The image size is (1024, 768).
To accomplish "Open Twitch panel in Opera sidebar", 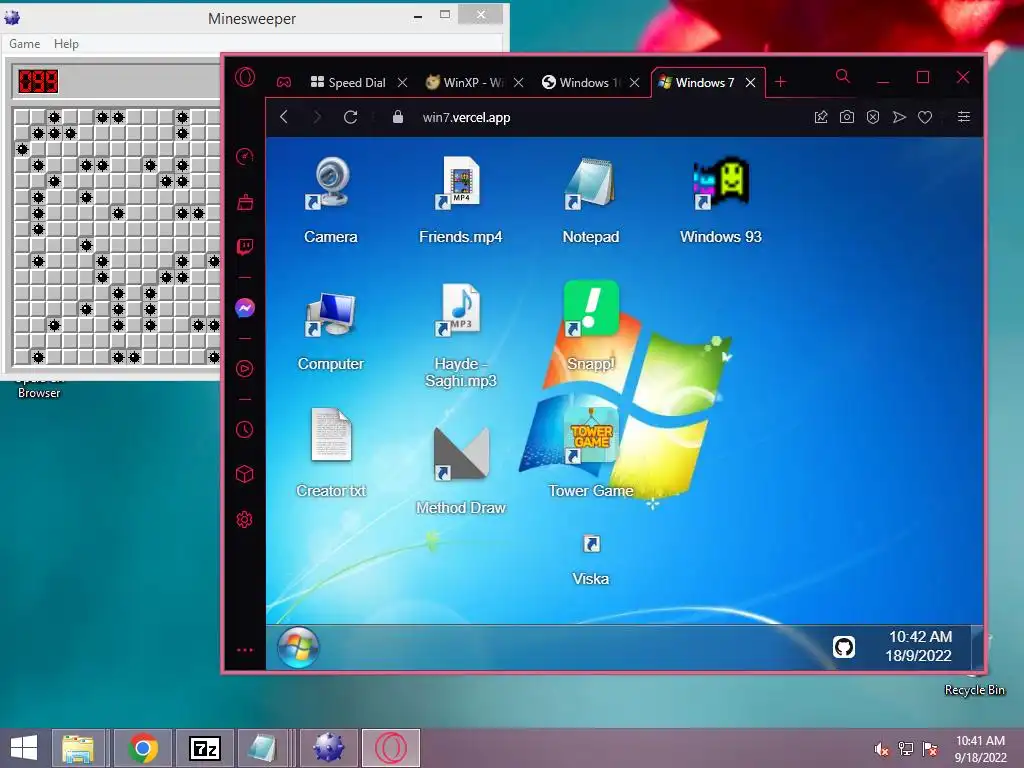I will [245, 247].
